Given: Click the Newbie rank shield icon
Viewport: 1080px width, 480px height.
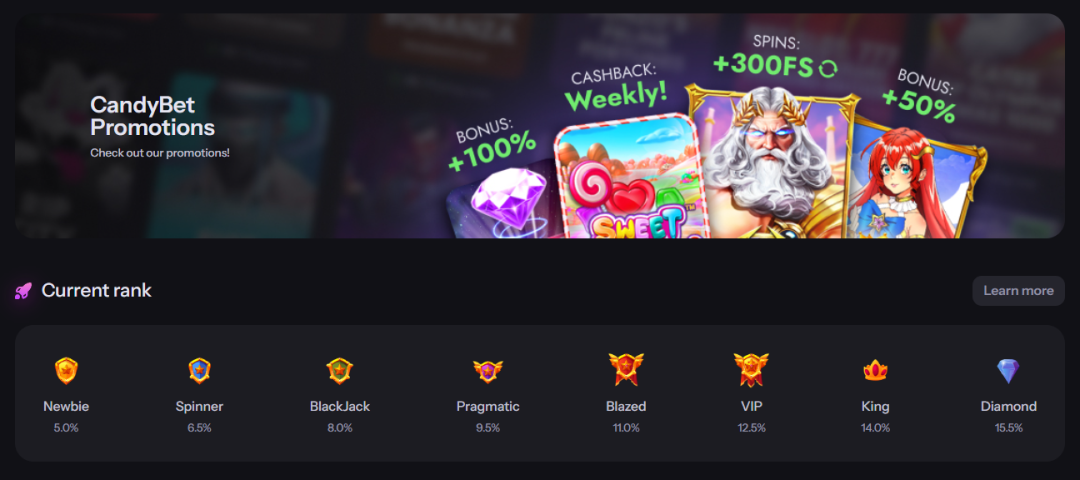Looking at the screenshot, I should [x=66, y=371].
